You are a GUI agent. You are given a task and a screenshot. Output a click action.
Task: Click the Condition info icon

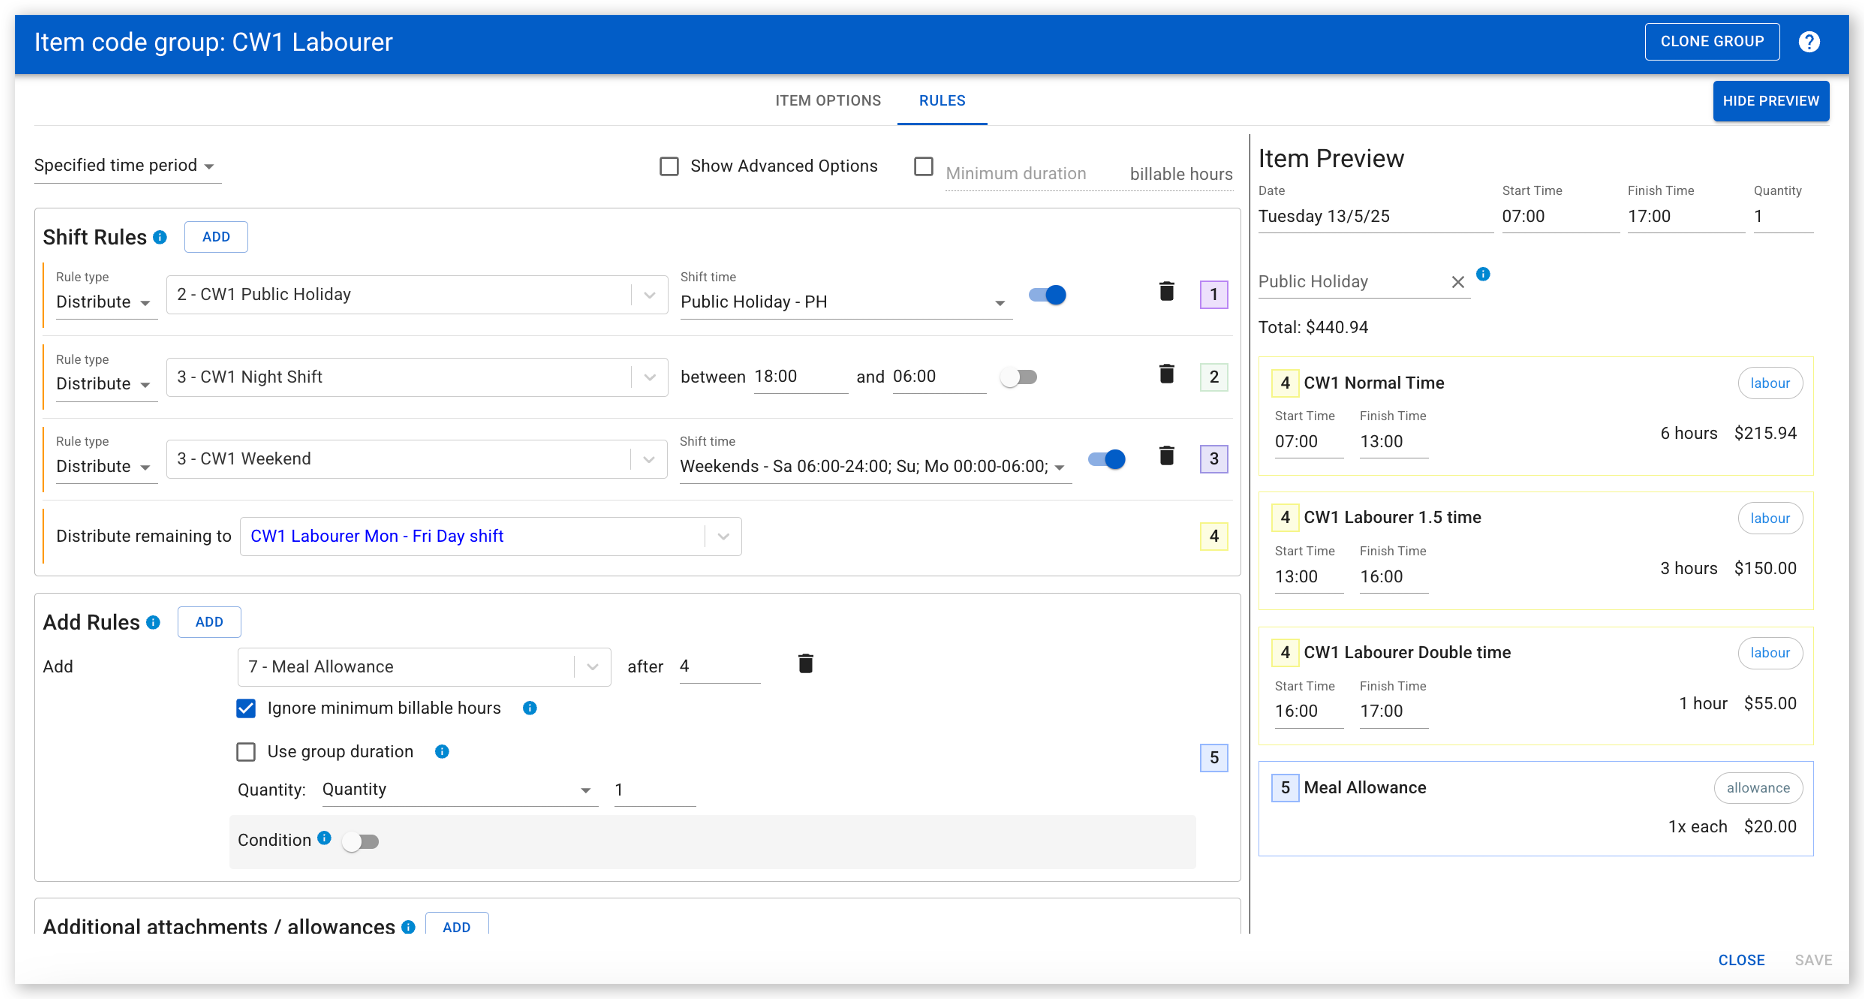click(x=324, y=838)
